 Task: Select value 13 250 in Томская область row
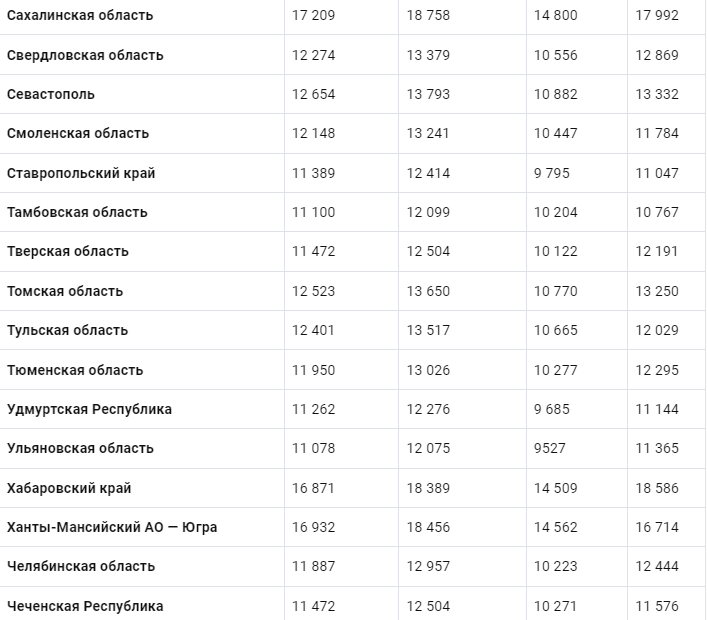(x=657, y=291)
